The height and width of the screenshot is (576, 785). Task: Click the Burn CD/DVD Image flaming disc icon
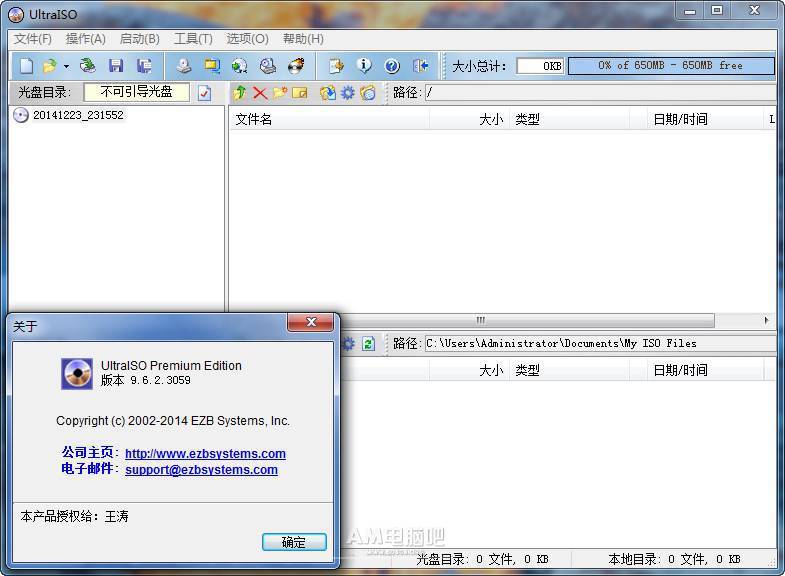click(x=296, y=66)
